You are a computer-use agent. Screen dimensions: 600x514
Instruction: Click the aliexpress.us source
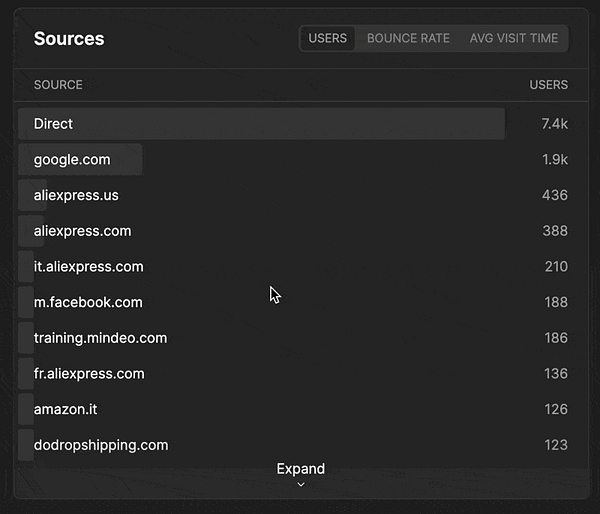[76, 195]
